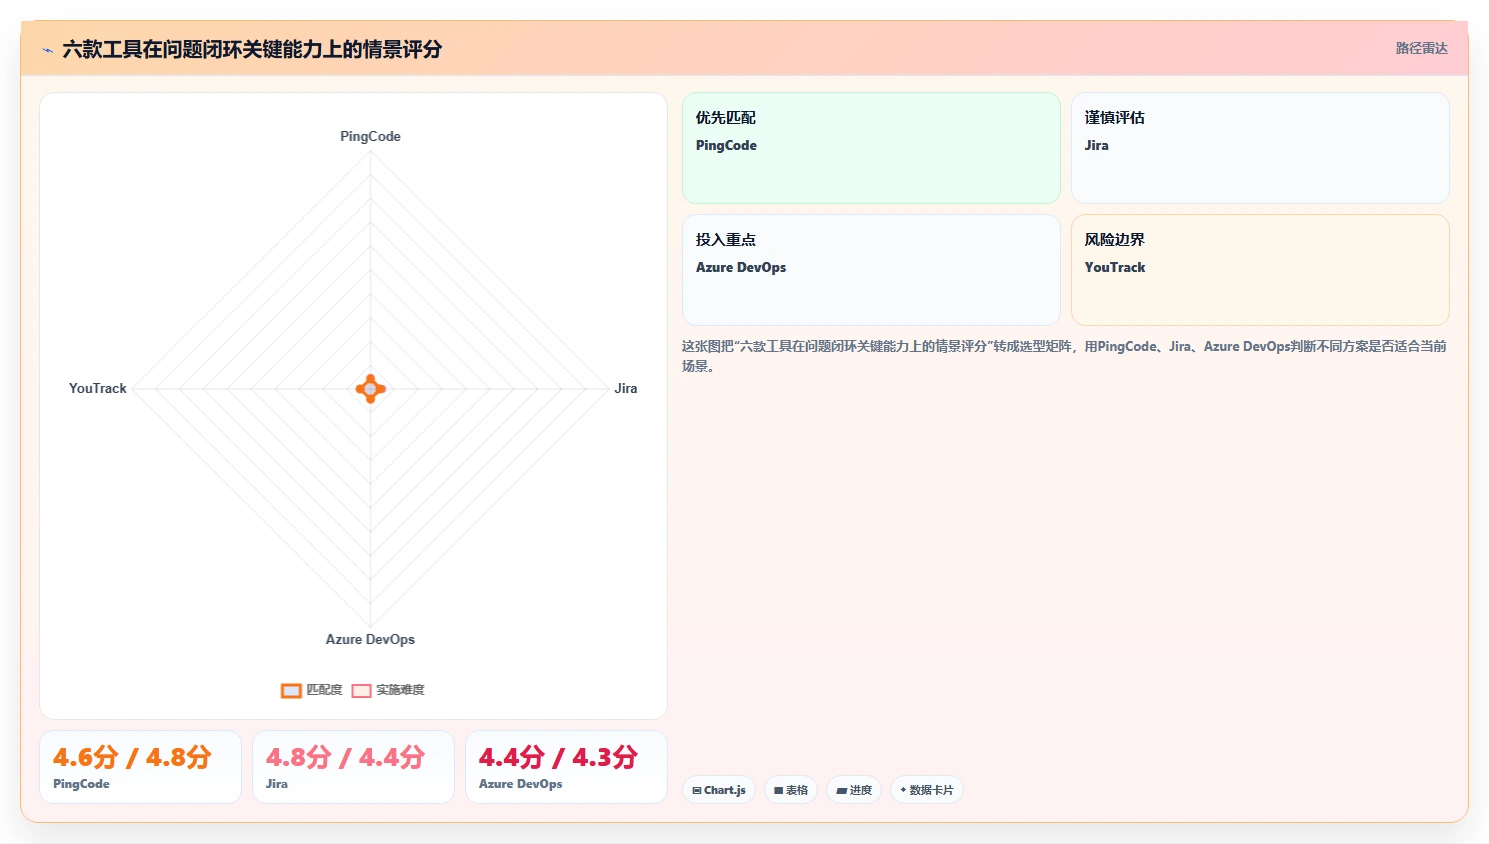Screen dimensions: 1489x844
Task: Open the 投入重点 Azure DevOps card
Action: (x=871, y=270)
